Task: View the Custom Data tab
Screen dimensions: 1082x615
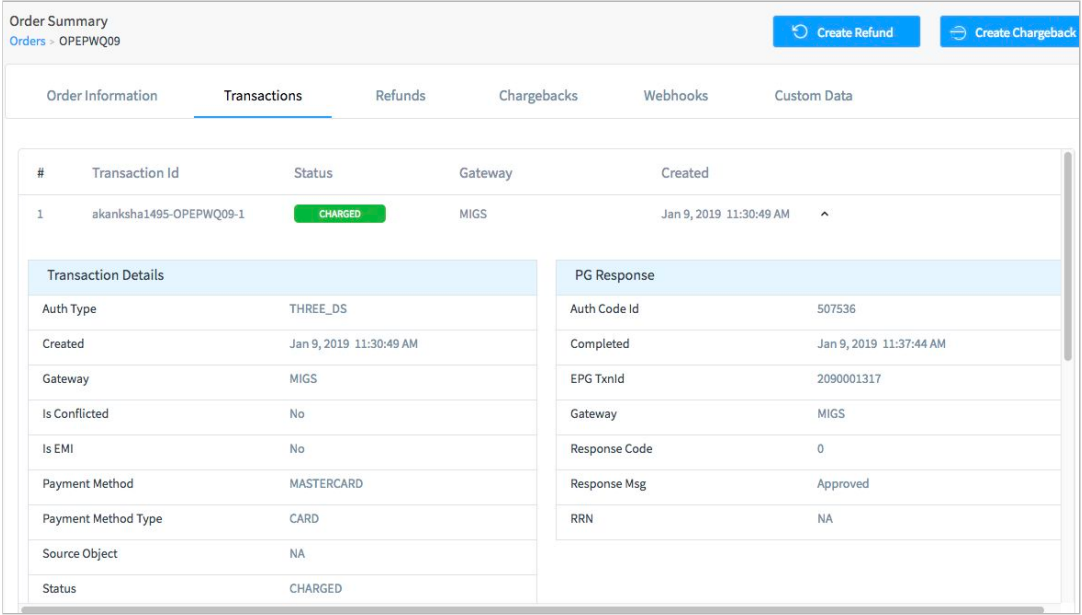Action: coord(813,96)
